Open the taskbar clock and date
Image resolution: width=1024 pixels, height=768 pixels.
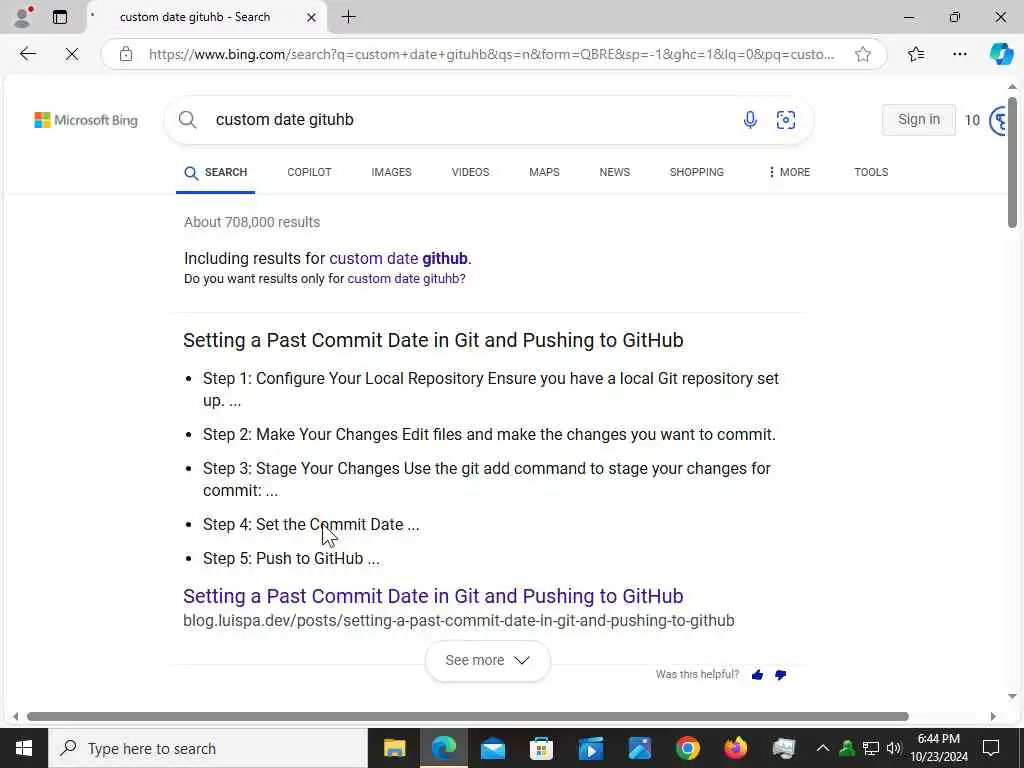[x=938, y=748]
